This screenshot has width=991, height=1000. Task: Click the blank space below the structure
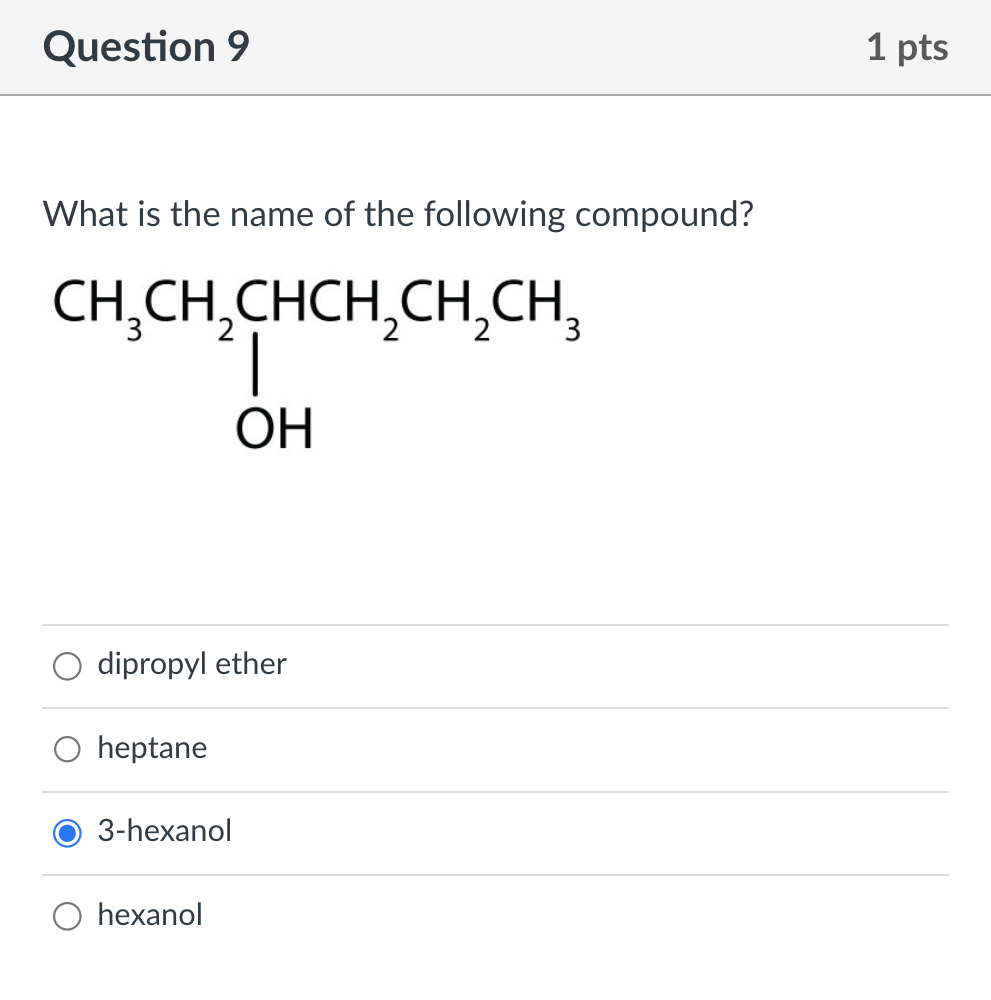click(x=495, y=540)
